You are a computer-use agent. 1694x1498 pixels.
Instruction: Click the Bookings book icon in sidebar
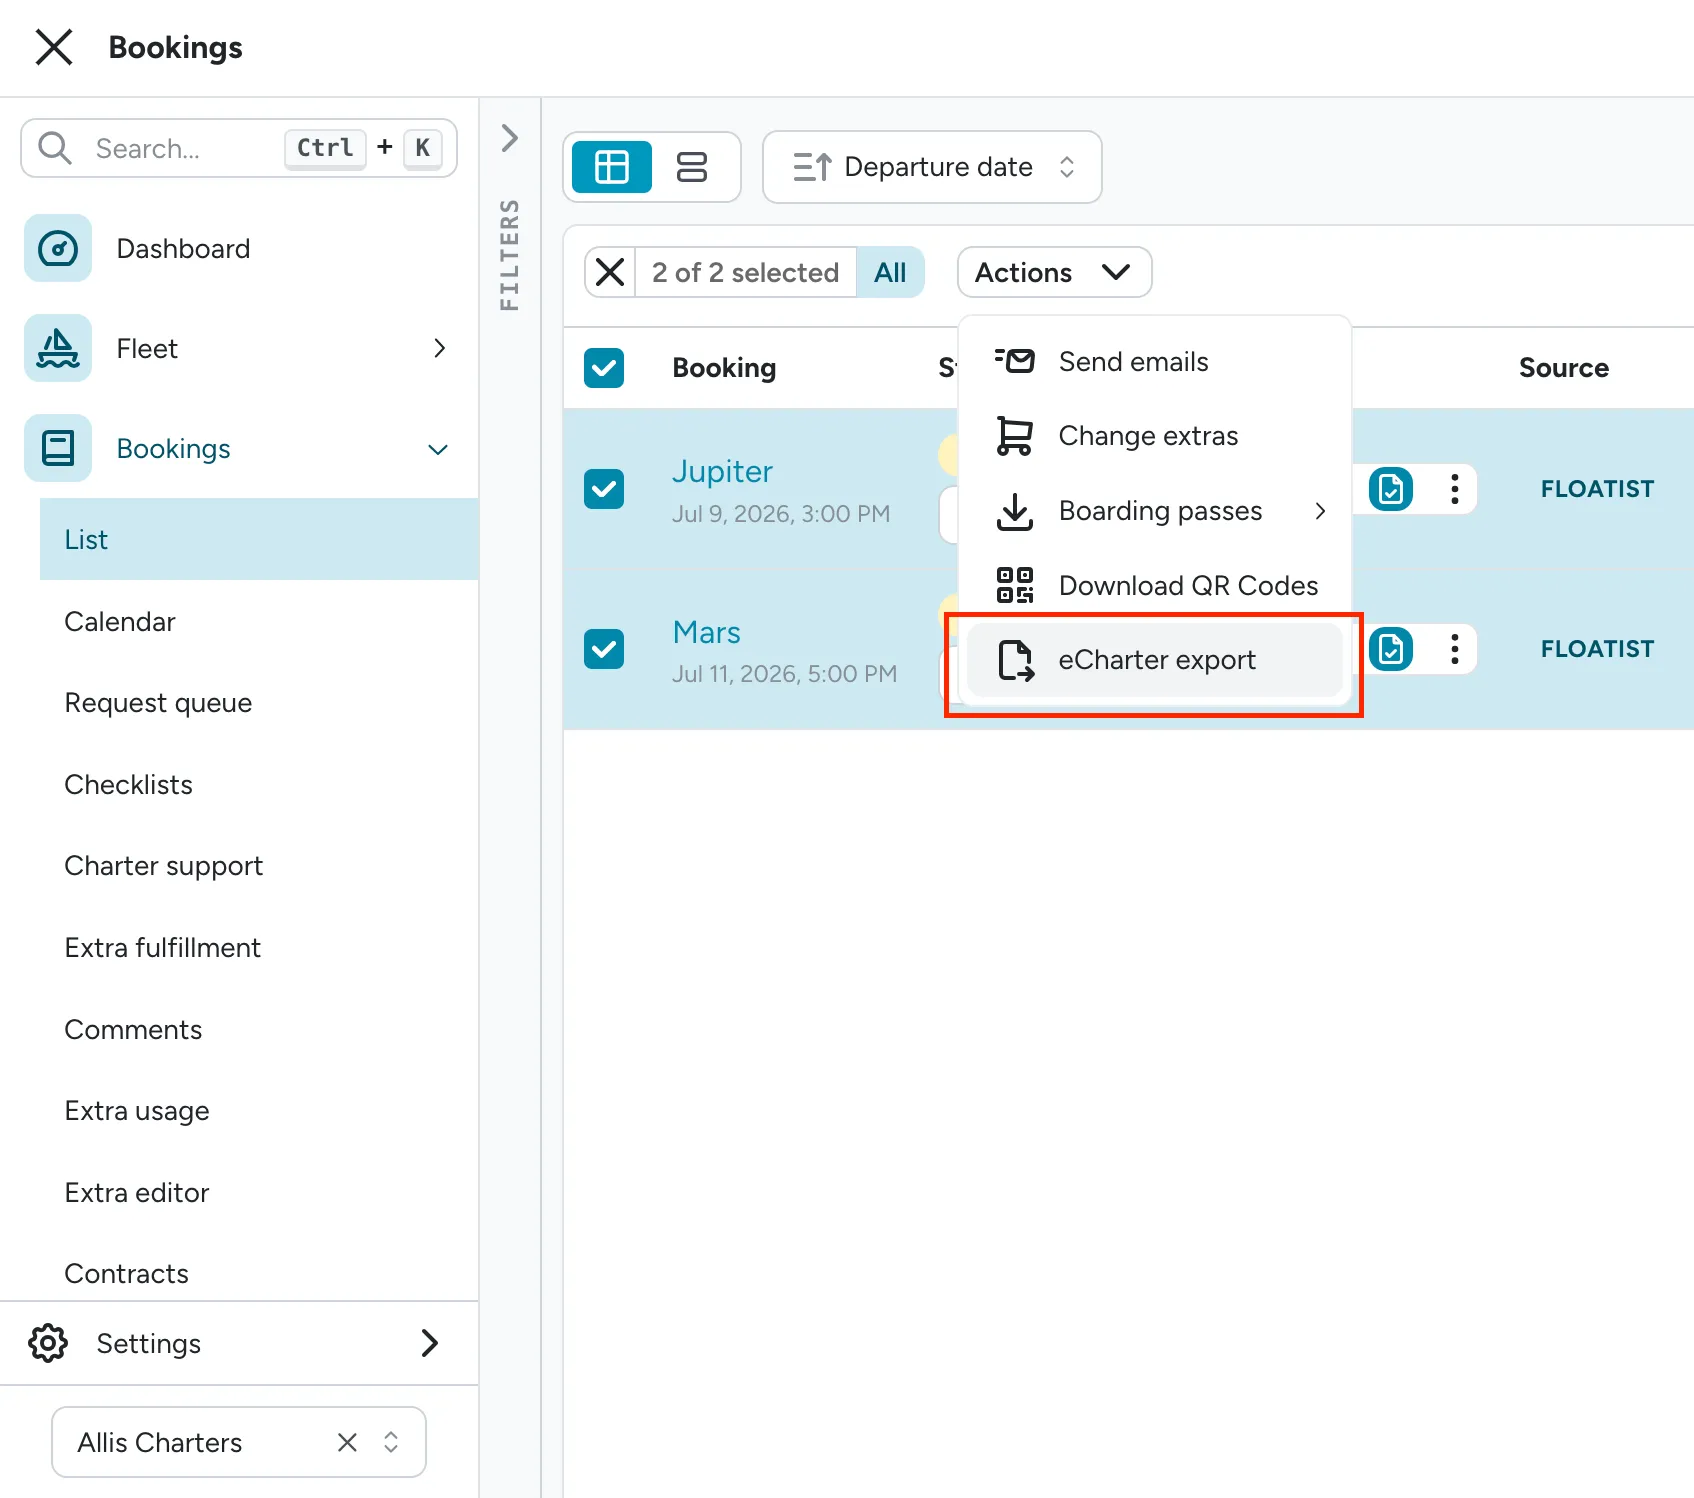58,448
